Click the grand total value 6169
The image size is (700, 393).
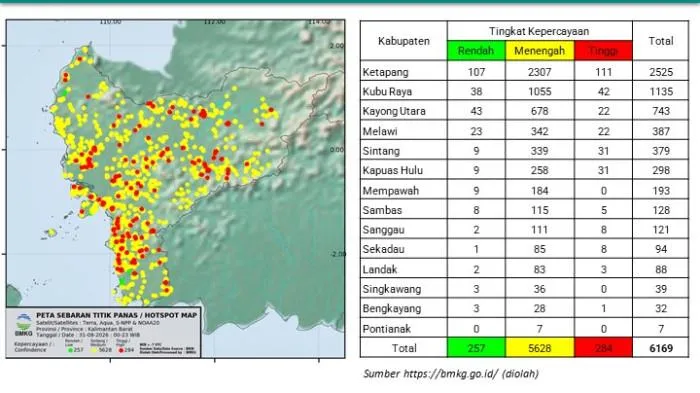pyautogui.click(x=661, y=348)
